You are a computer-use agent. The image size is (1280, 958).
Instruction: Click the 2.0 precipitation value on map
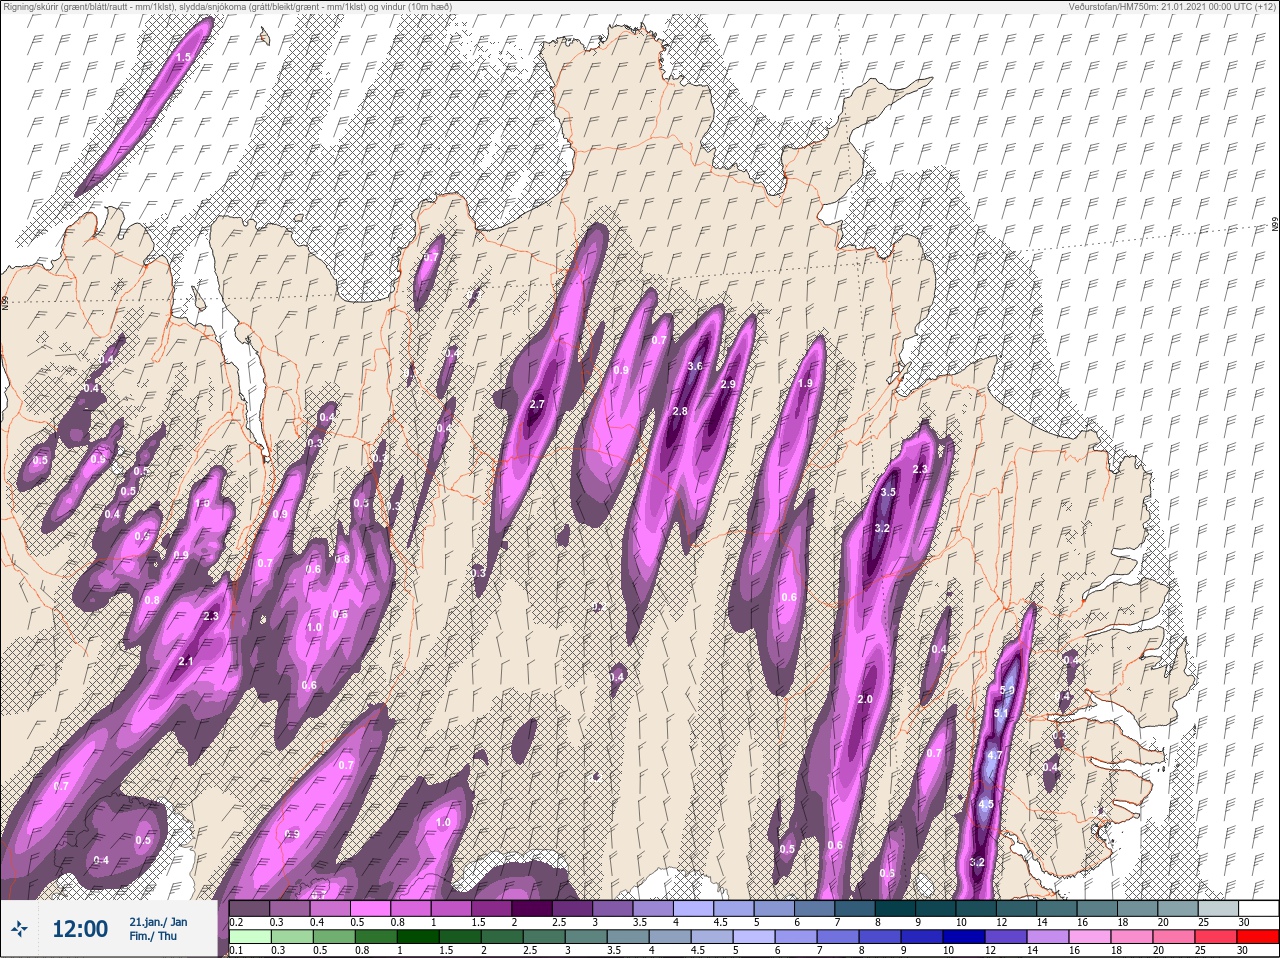point(866,699)
